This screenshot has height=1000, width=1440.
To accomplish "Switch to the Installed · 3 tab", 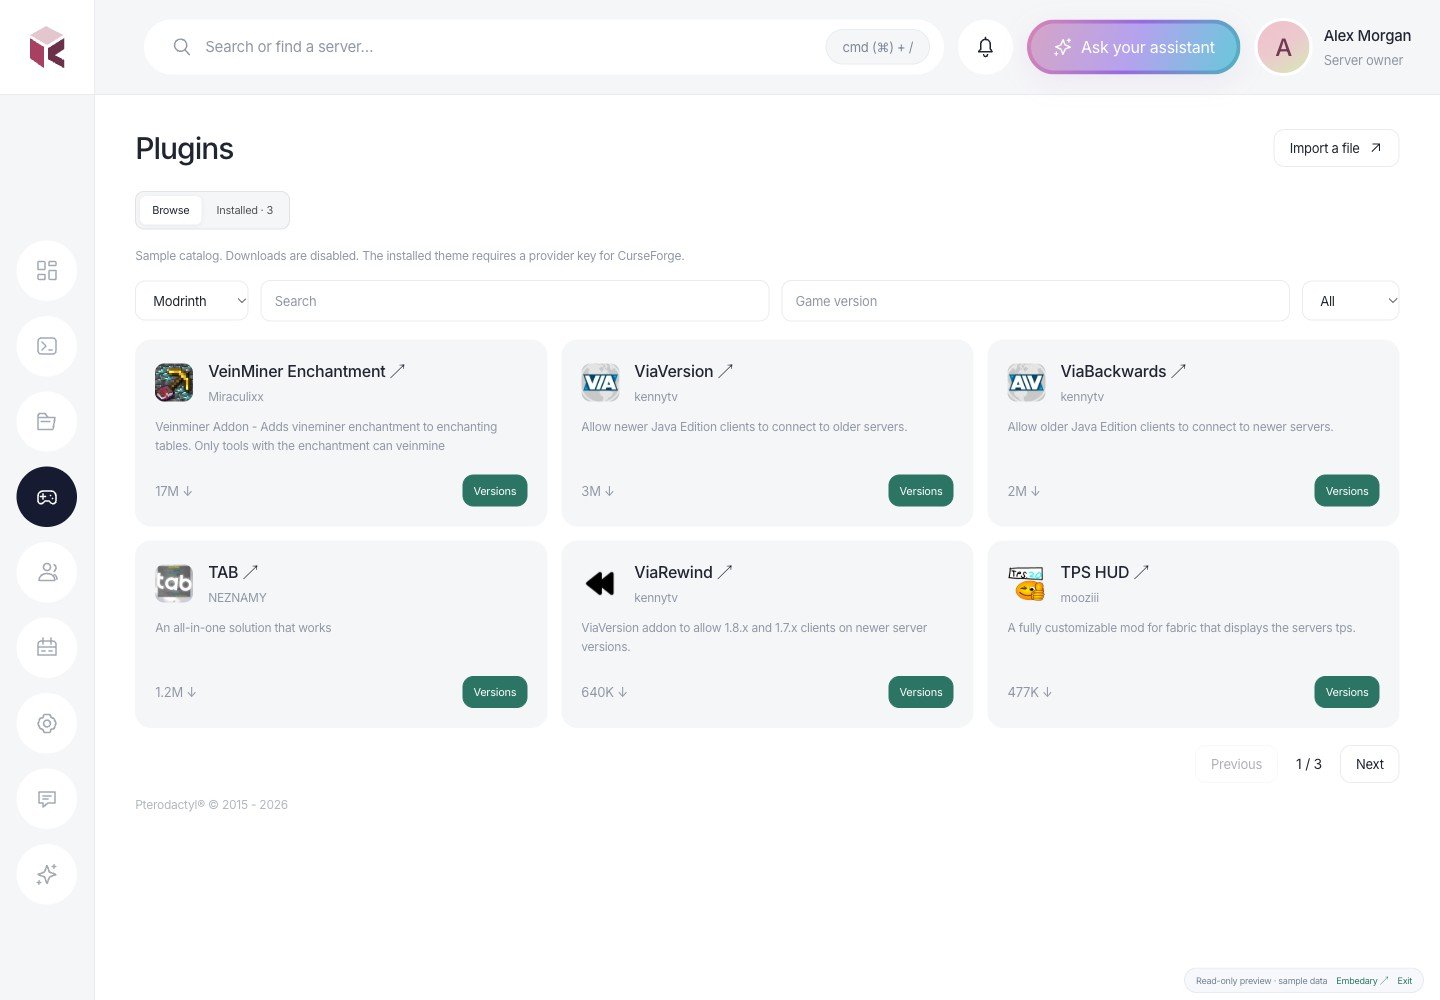I will point(245,210).
